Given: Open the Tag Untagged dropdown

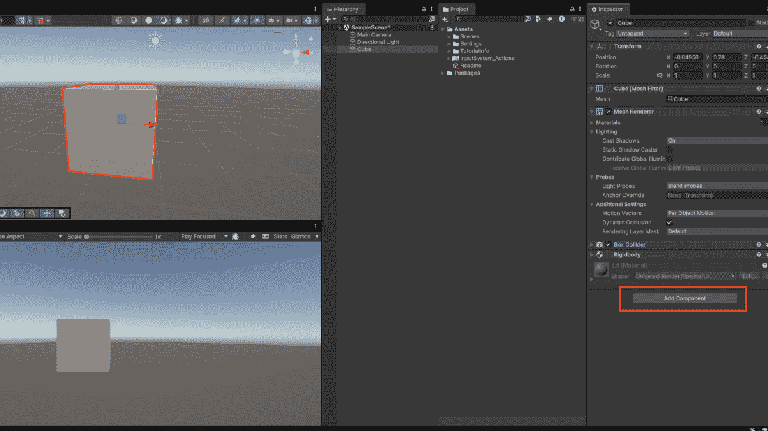Looking at the screenshot, I should 652,33.
